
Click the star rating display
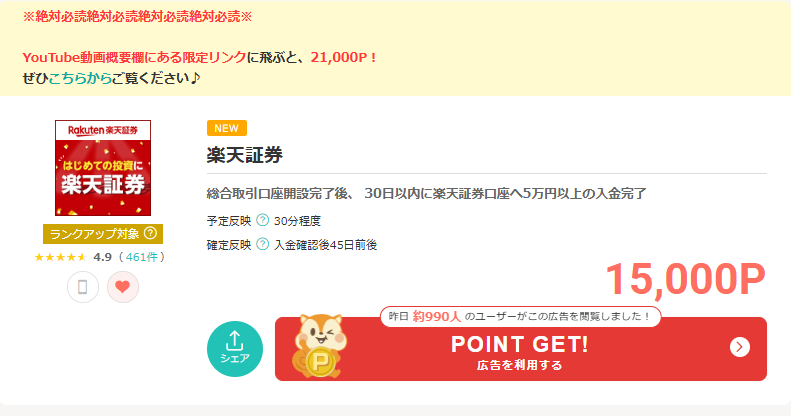point(61,257)
